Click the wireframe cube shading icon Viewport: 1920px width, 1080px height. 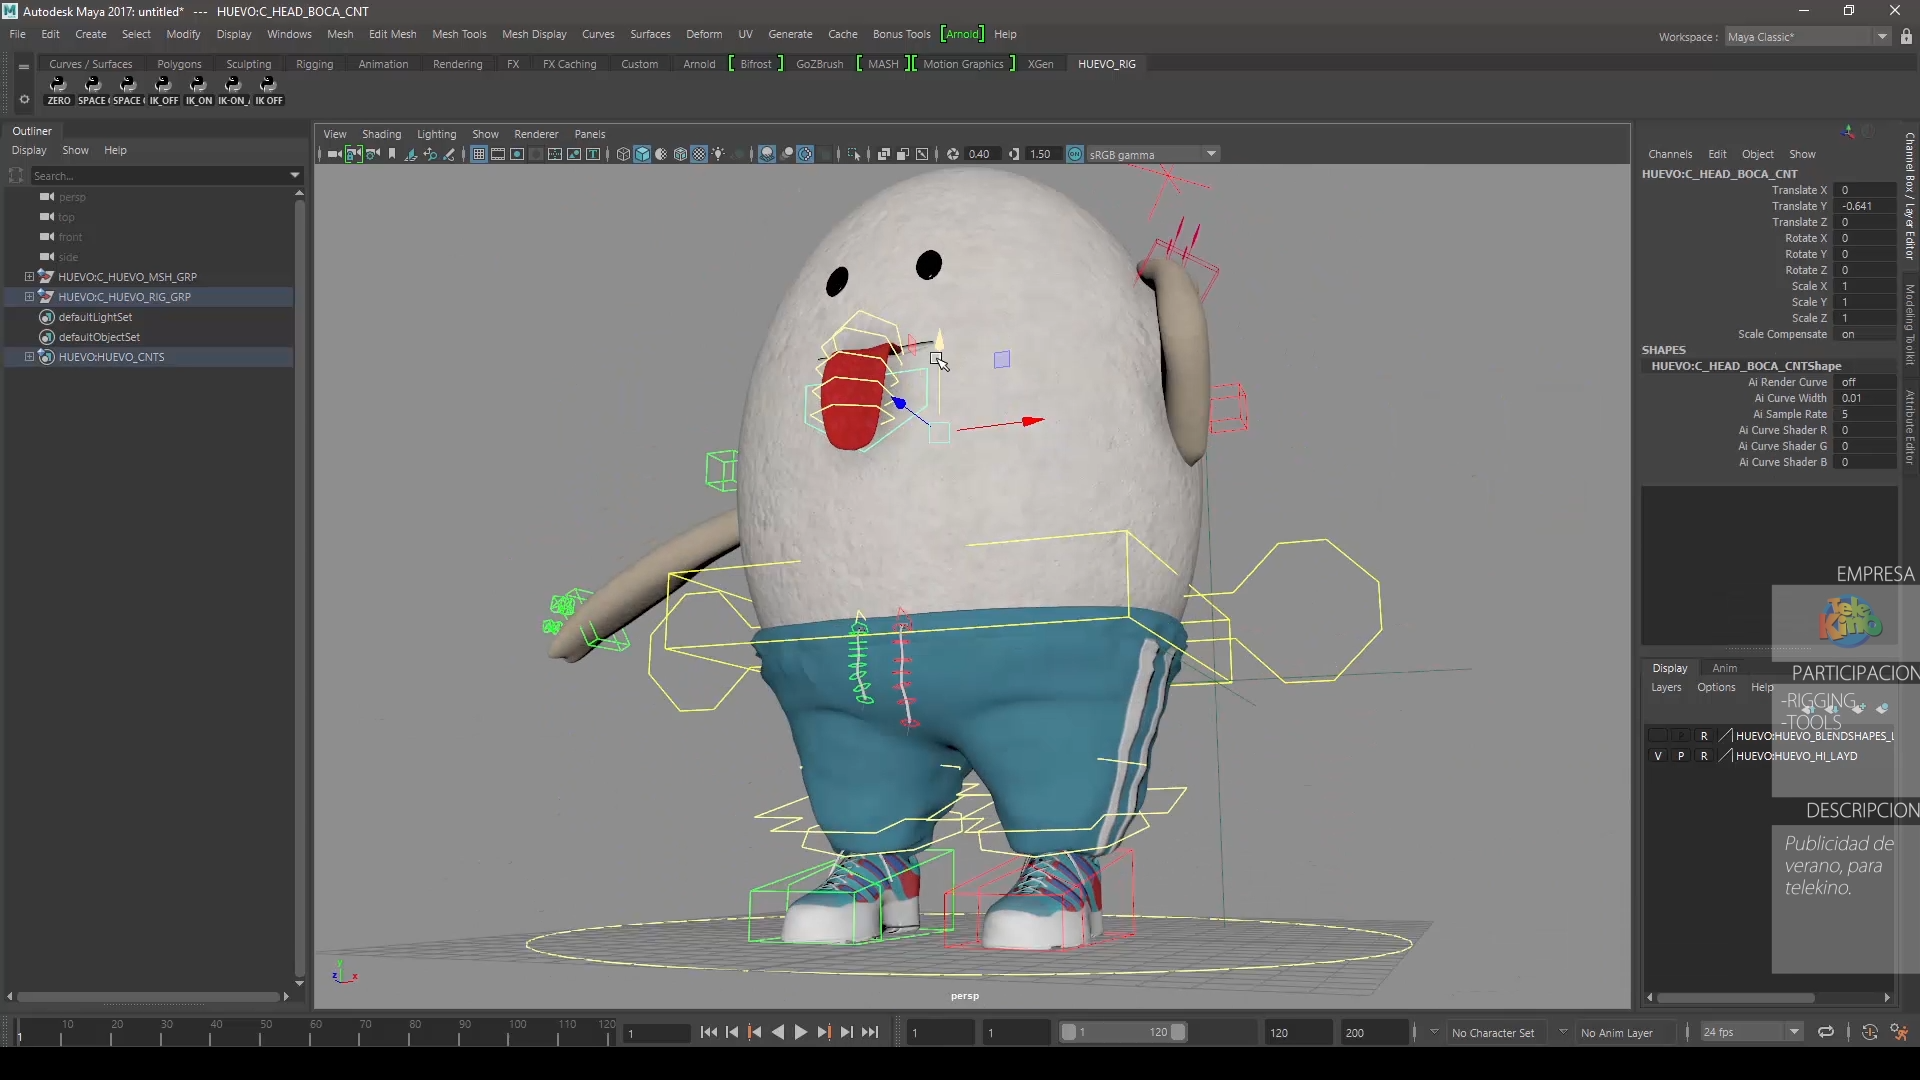click(x=623, y=154)
